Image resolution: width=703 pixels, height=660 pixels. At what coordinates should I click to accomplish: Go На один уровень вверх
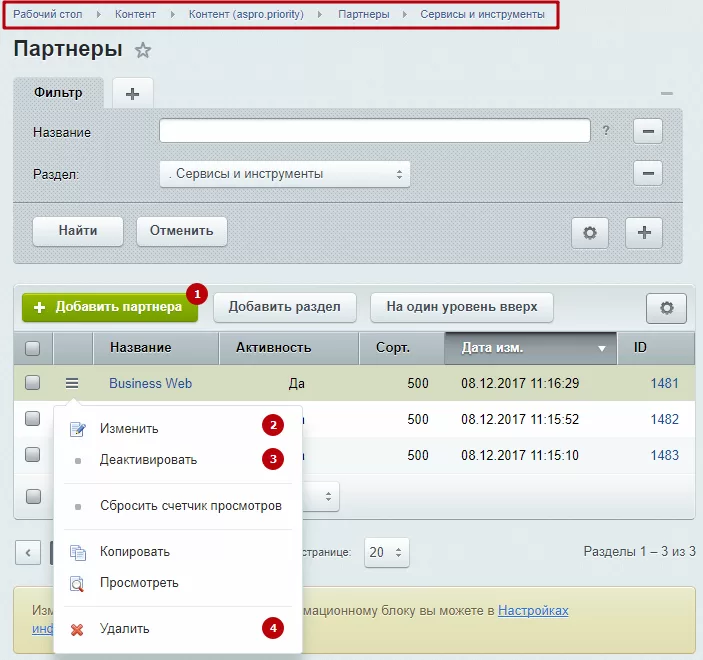(x=462, y=307)
